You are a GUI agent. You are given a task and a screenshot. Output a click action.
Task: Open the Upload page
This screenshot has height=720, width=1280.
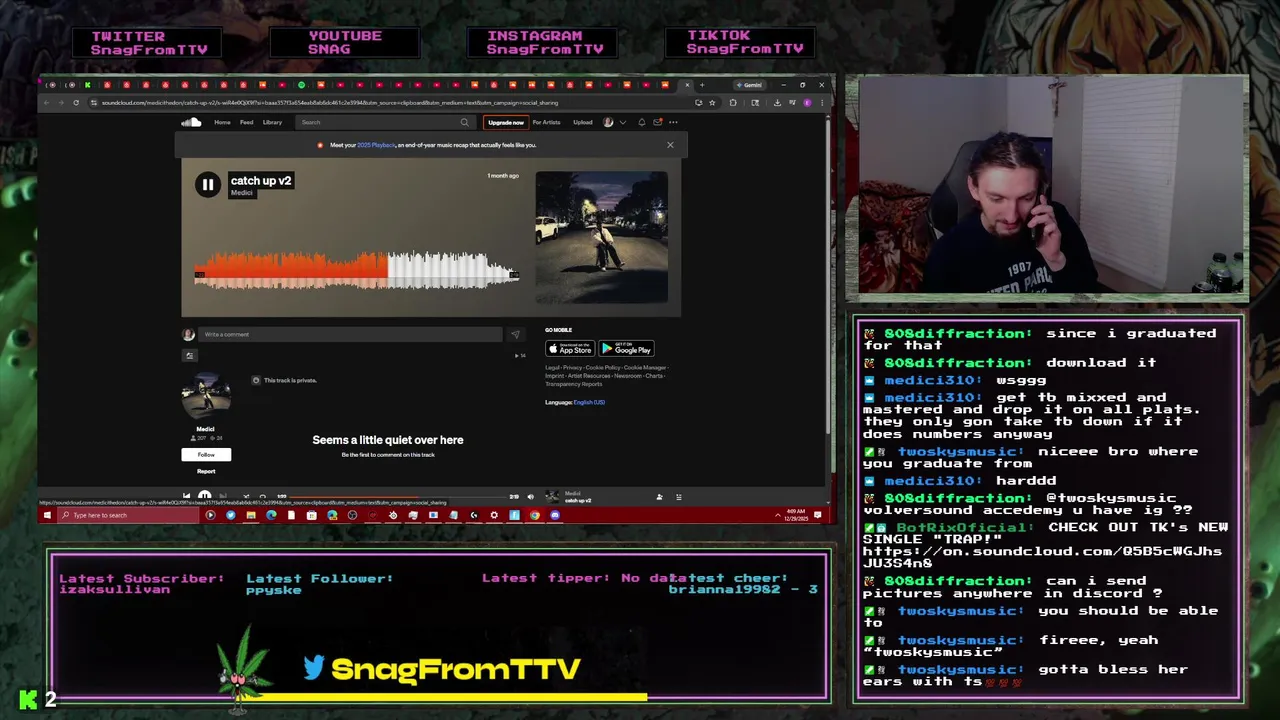pos(583,122)
